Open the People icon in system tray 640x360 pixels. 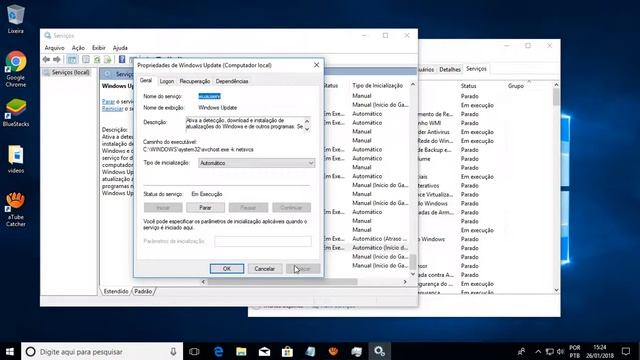(522, 351)
